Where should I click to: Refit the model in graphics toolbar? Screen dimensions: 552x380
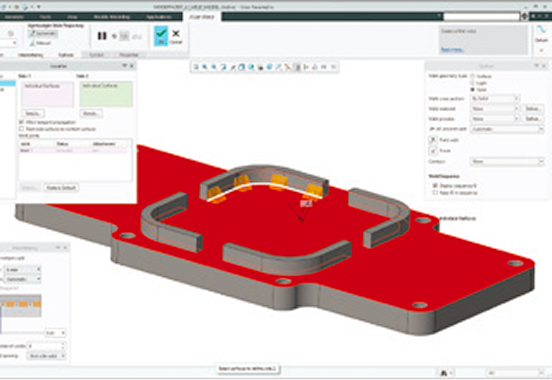point(196,67)
